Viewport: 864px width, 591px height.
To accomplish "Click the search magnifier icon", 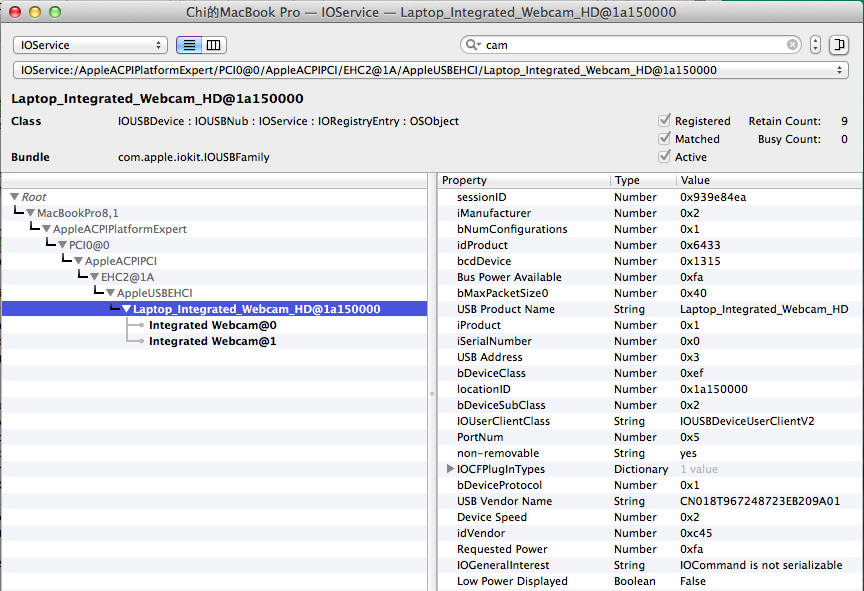I will [x=472, y=45].
